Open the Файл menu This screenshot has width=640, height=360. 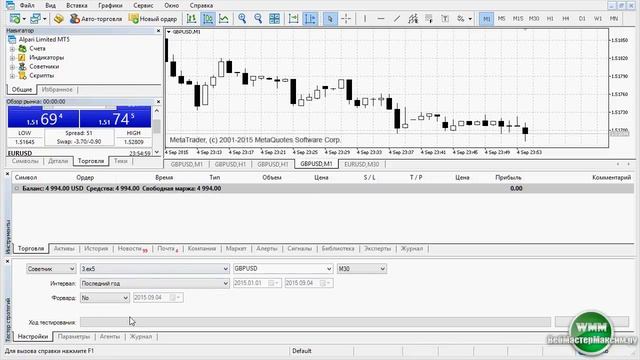point(27,6)
